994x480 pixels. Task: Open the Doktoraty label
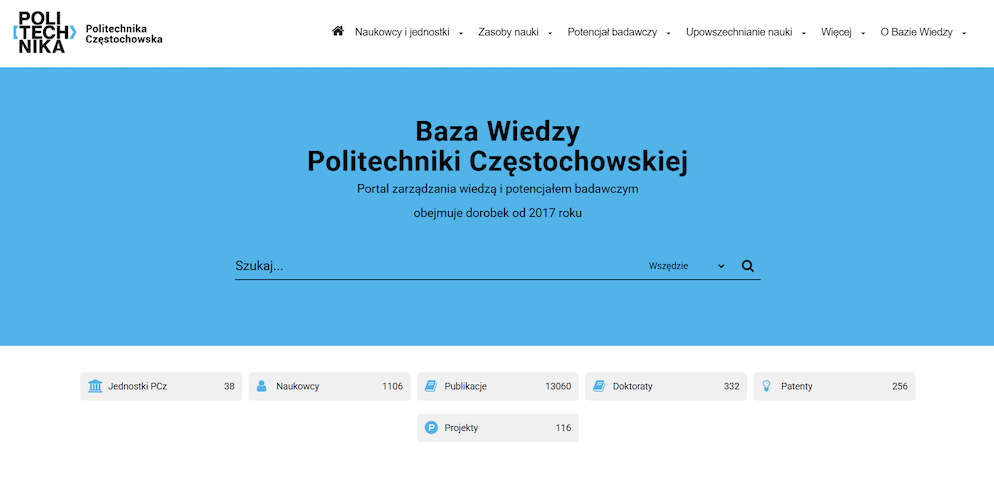[x=633, y=386]
